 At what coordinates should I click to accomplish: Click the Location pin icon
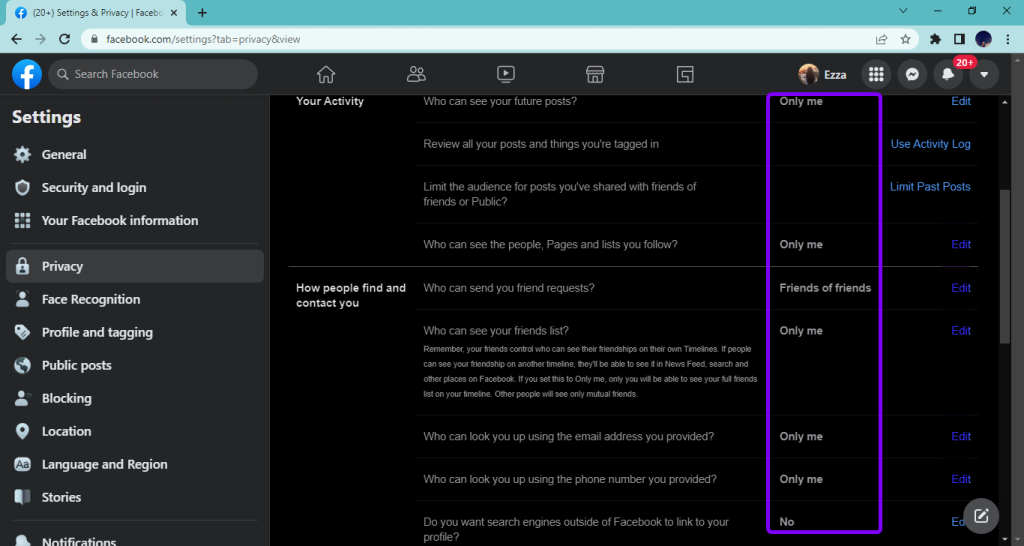23,431
